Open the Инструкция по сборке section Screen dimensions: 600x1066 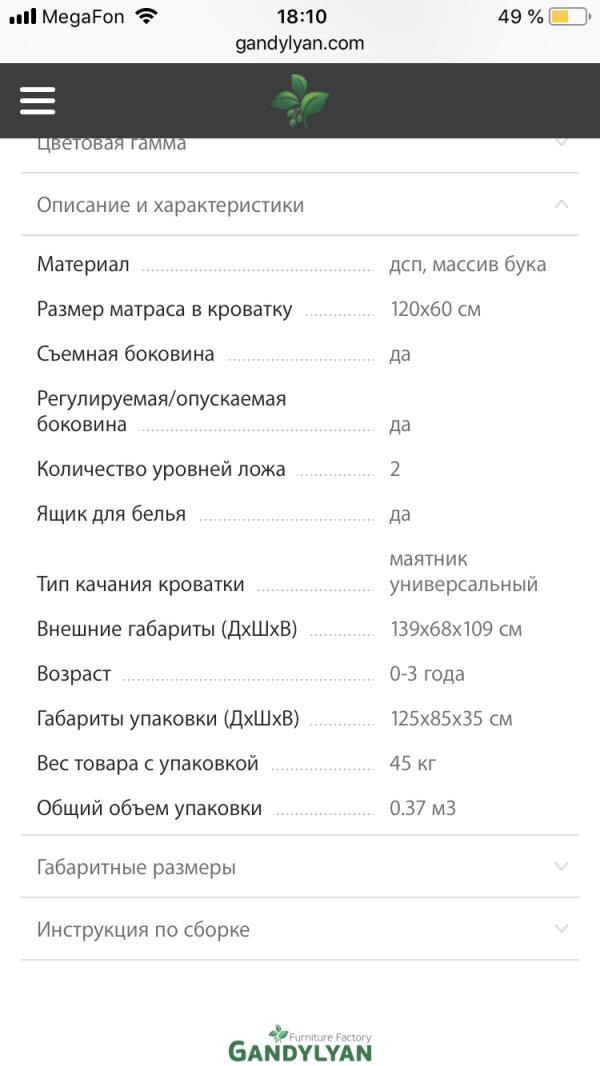[x=143, y=929]
